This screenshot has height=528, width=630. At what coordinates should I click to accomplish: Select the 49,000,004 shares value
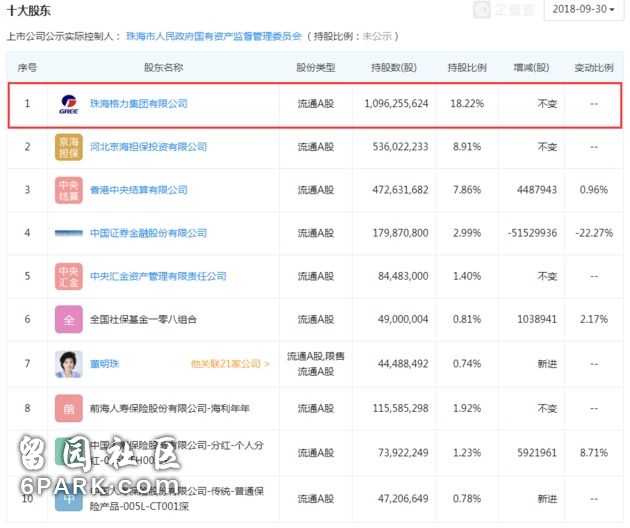(403, 319)
